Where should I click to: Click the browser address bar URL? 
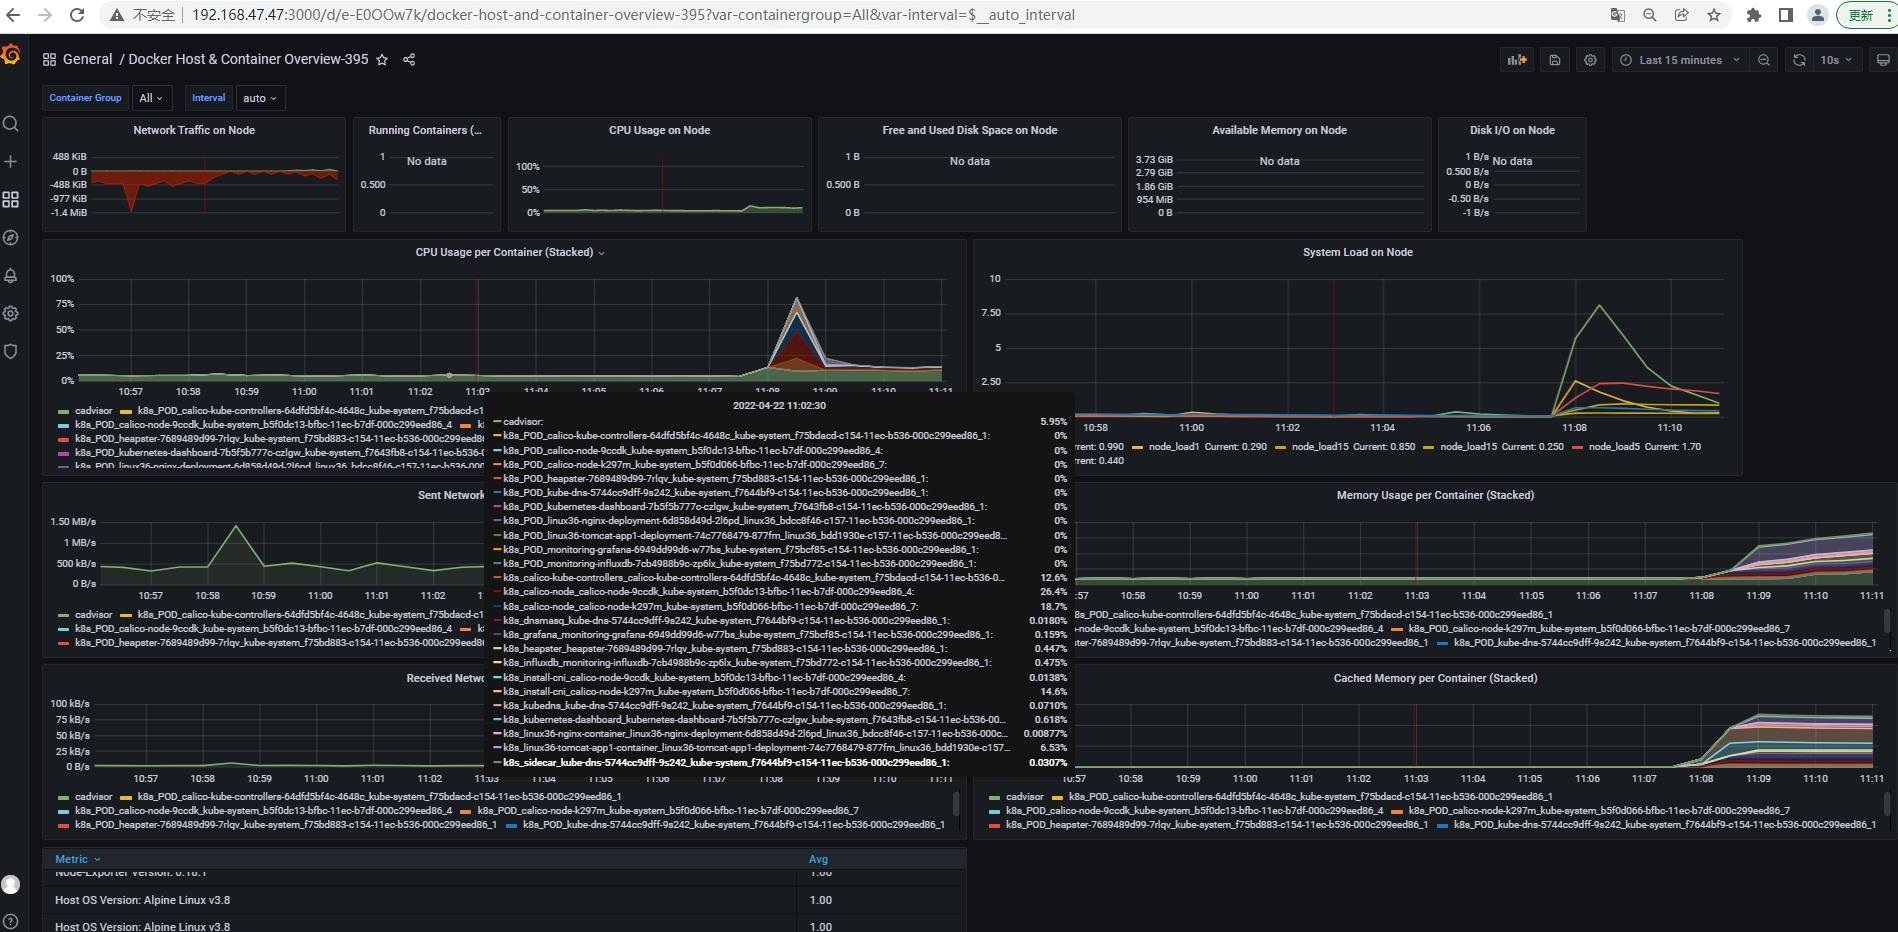633,15
